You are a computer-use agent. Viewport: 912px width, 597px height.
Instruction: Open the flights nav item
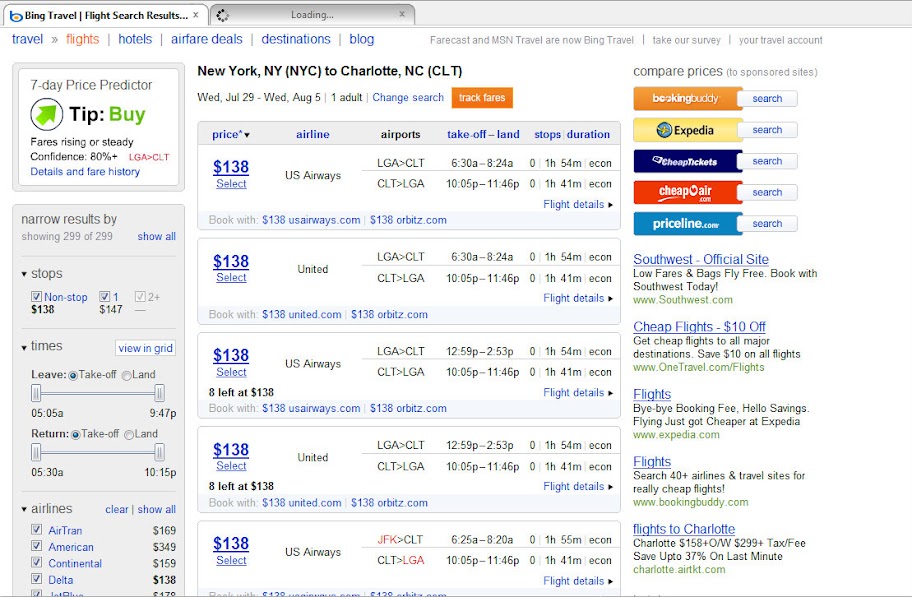pyautogui.click(x=83, y=39)
